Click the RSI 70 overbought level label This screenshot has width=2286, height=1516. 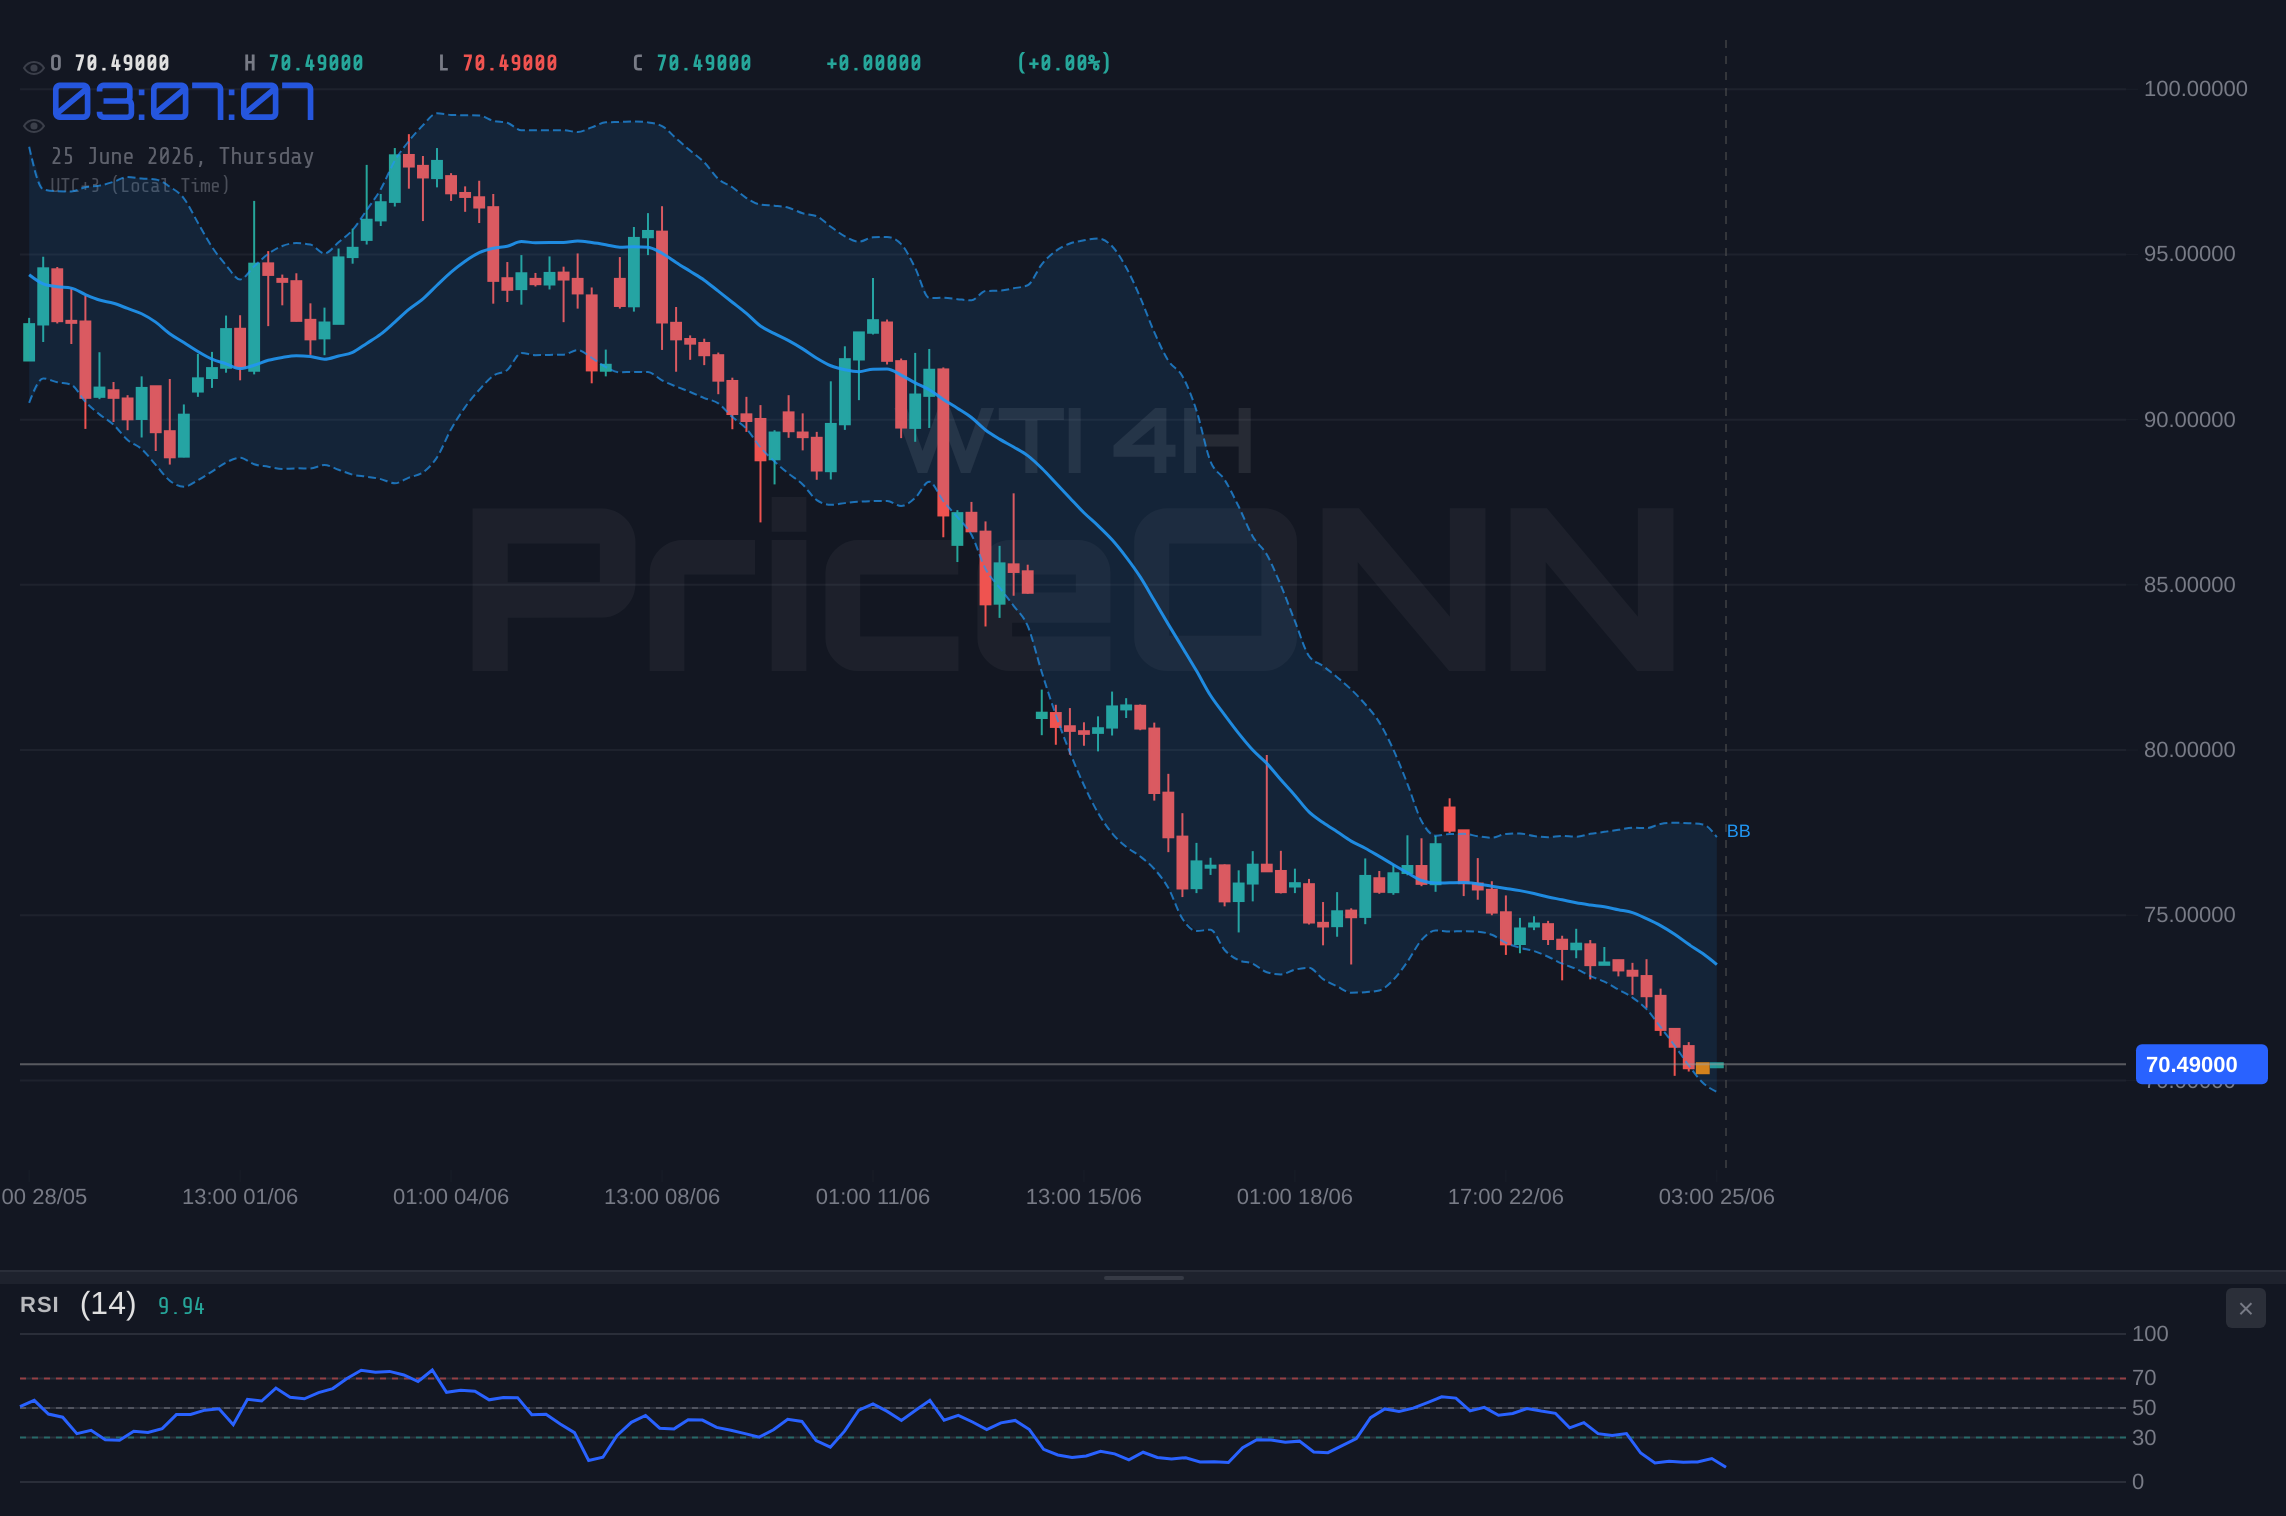(2144, 1378)
